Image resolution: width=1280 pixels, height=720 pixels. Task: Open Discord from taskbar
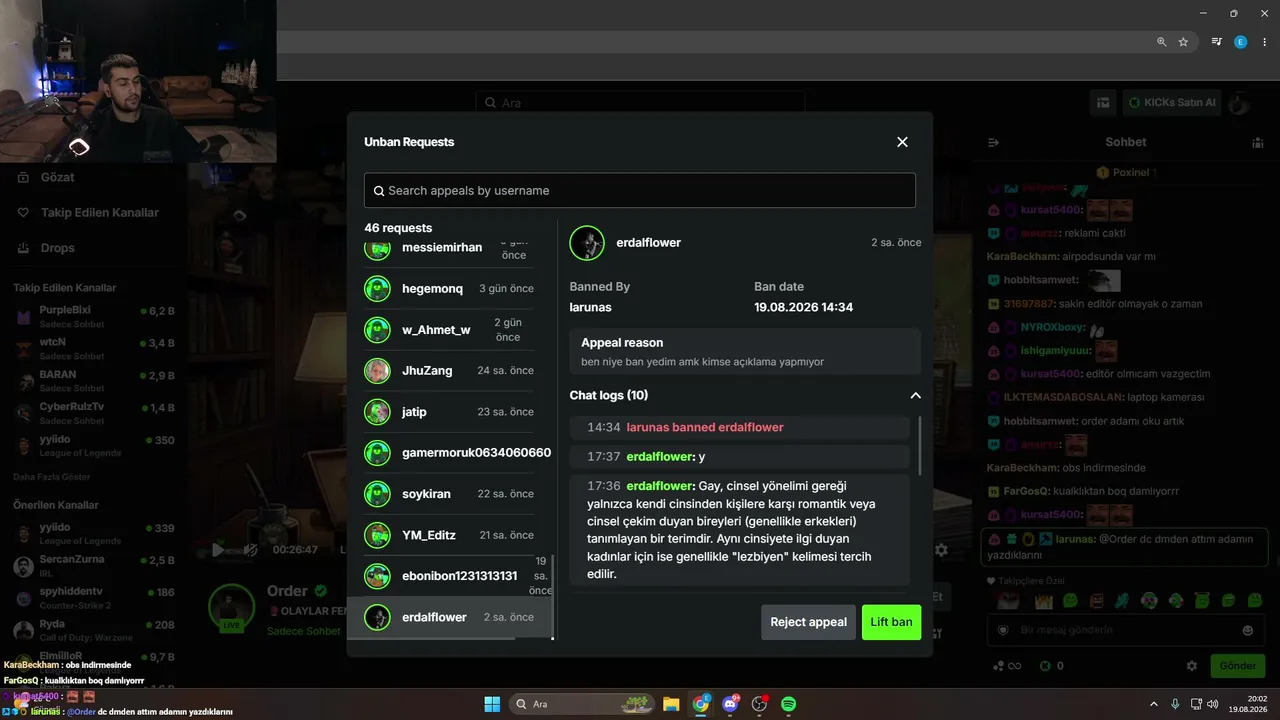(730, 704)
